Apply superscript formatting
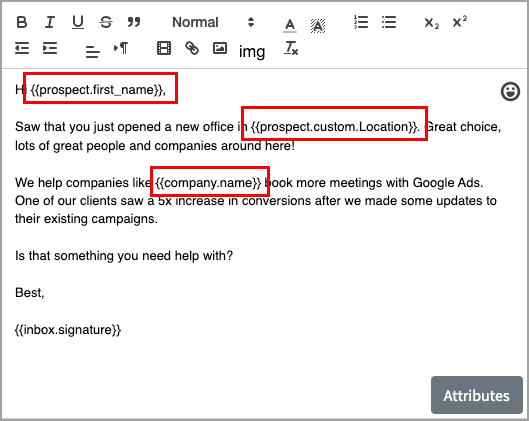529x421 pixels. coord(460,22)
